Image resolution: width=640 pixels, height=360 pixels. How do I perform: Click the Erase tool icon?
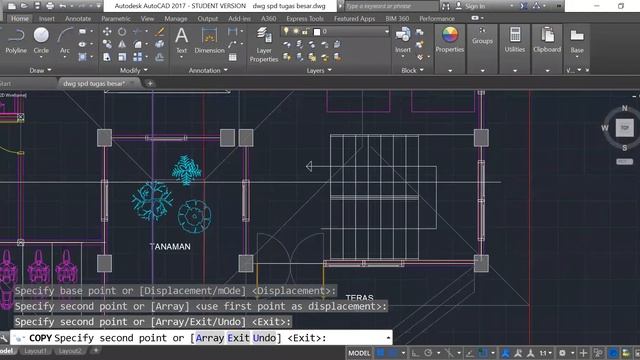coord(160,31)
